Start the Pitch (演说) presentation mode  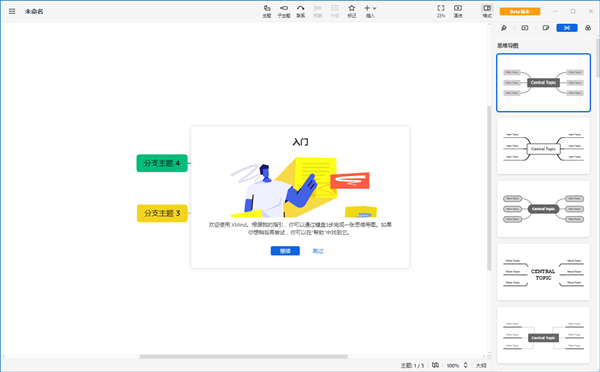pyautogui.click(x=458, y=11)
